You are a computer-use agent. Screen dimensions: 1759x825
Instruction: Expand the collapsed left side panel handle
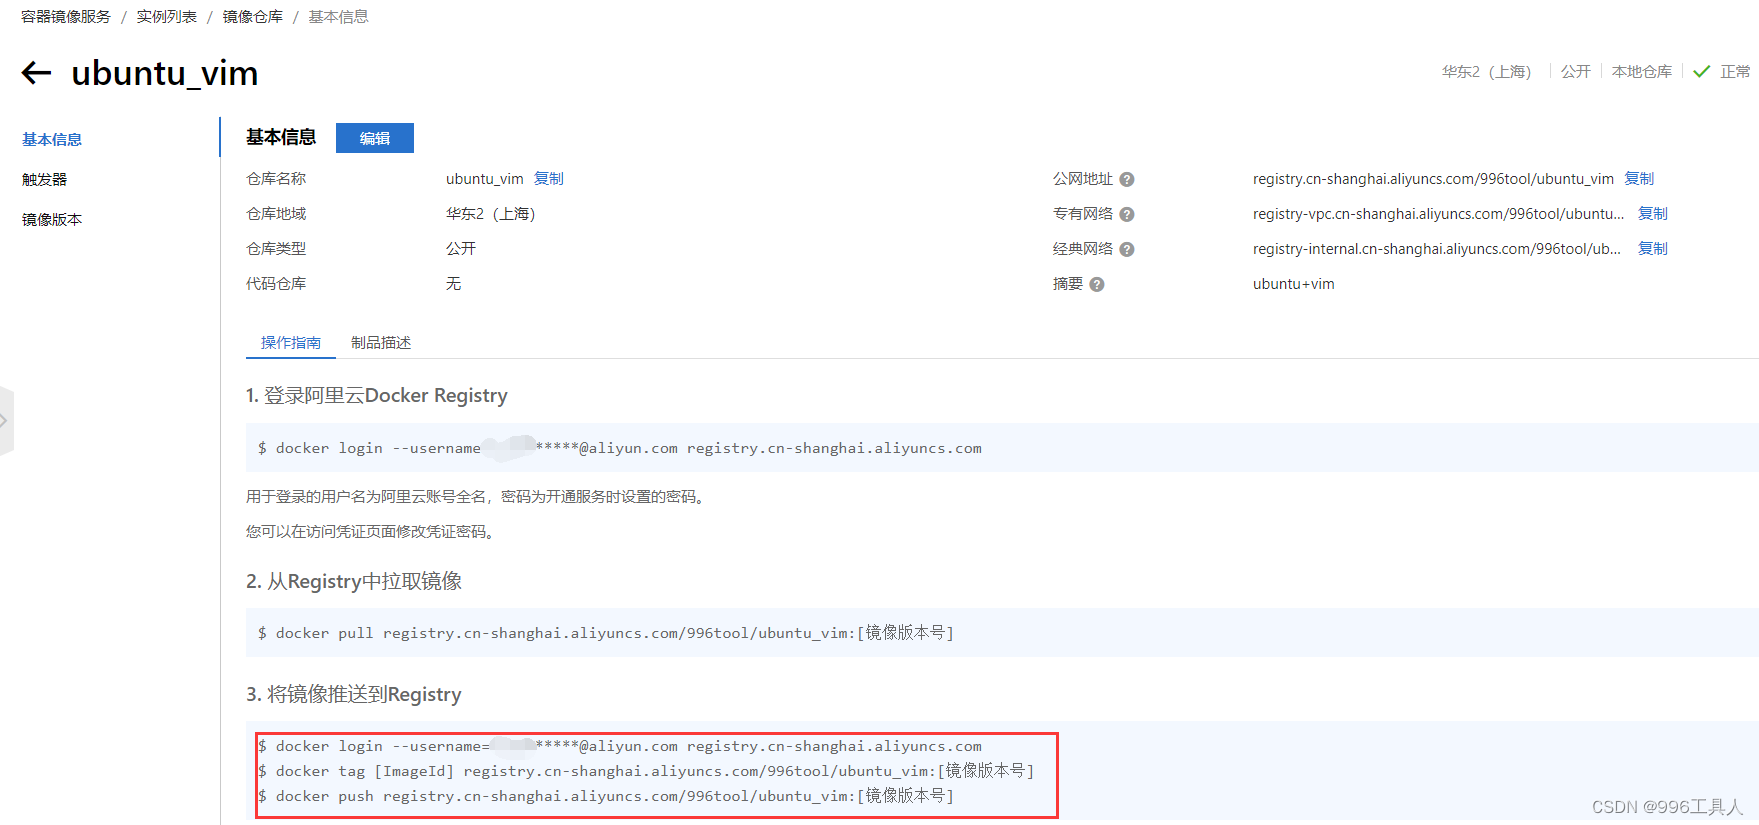(x=6, y=421)
